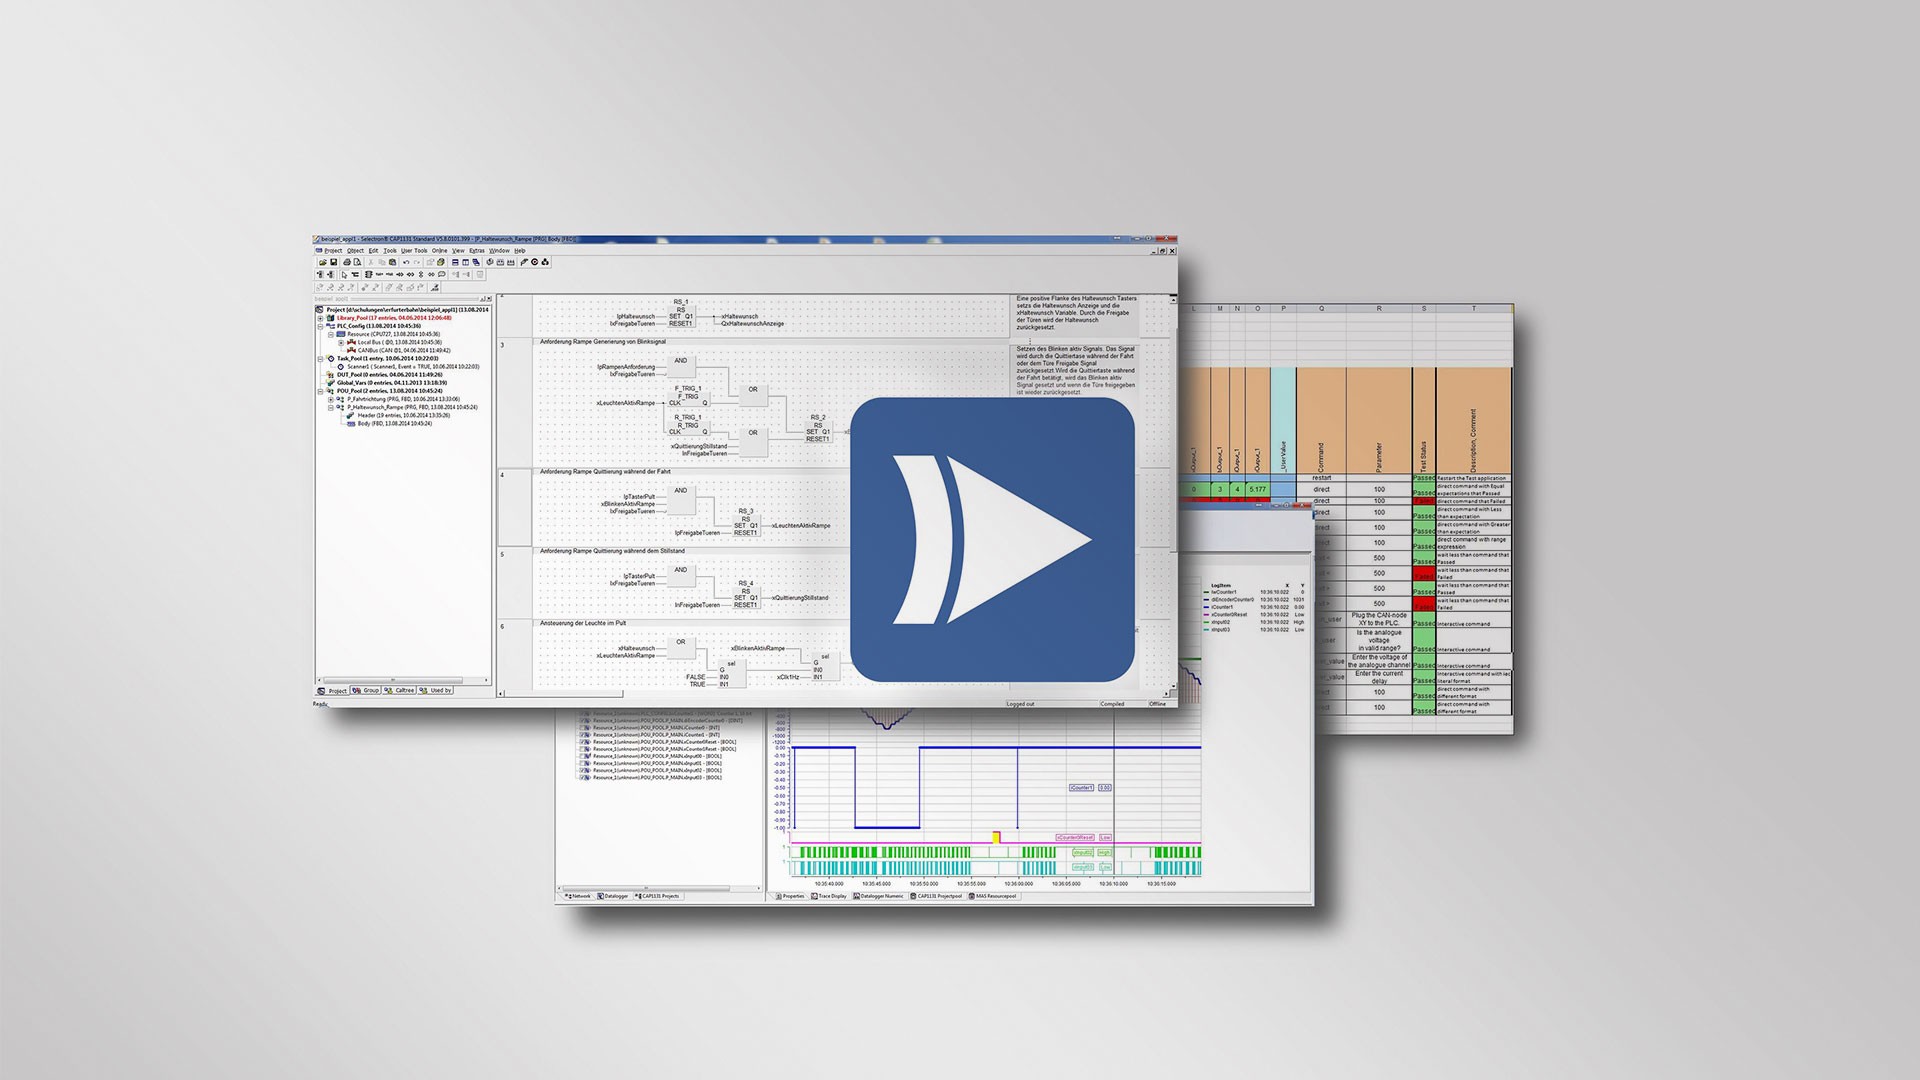The image size is (1920, 1080).
Task: Toggle checkbox for xInput00 - [BOOL] signal
Action: coord(582,756)
